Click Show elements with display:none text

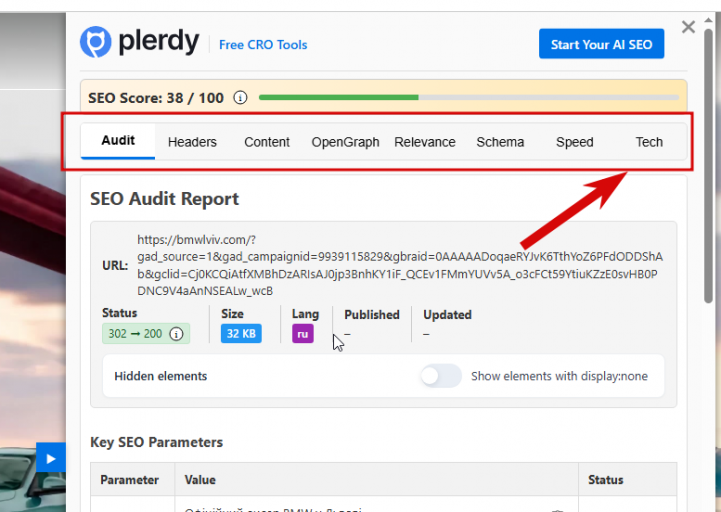559,376
